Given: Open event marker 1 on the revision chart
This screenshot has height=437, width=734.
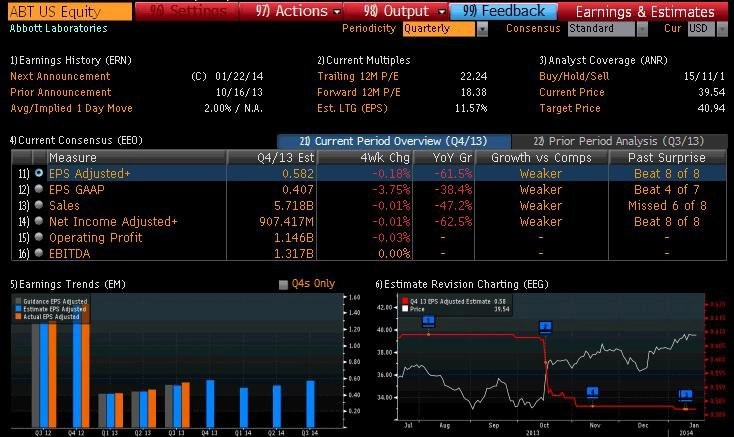Looking at the screenshot, I should click(x=428, y=321).
